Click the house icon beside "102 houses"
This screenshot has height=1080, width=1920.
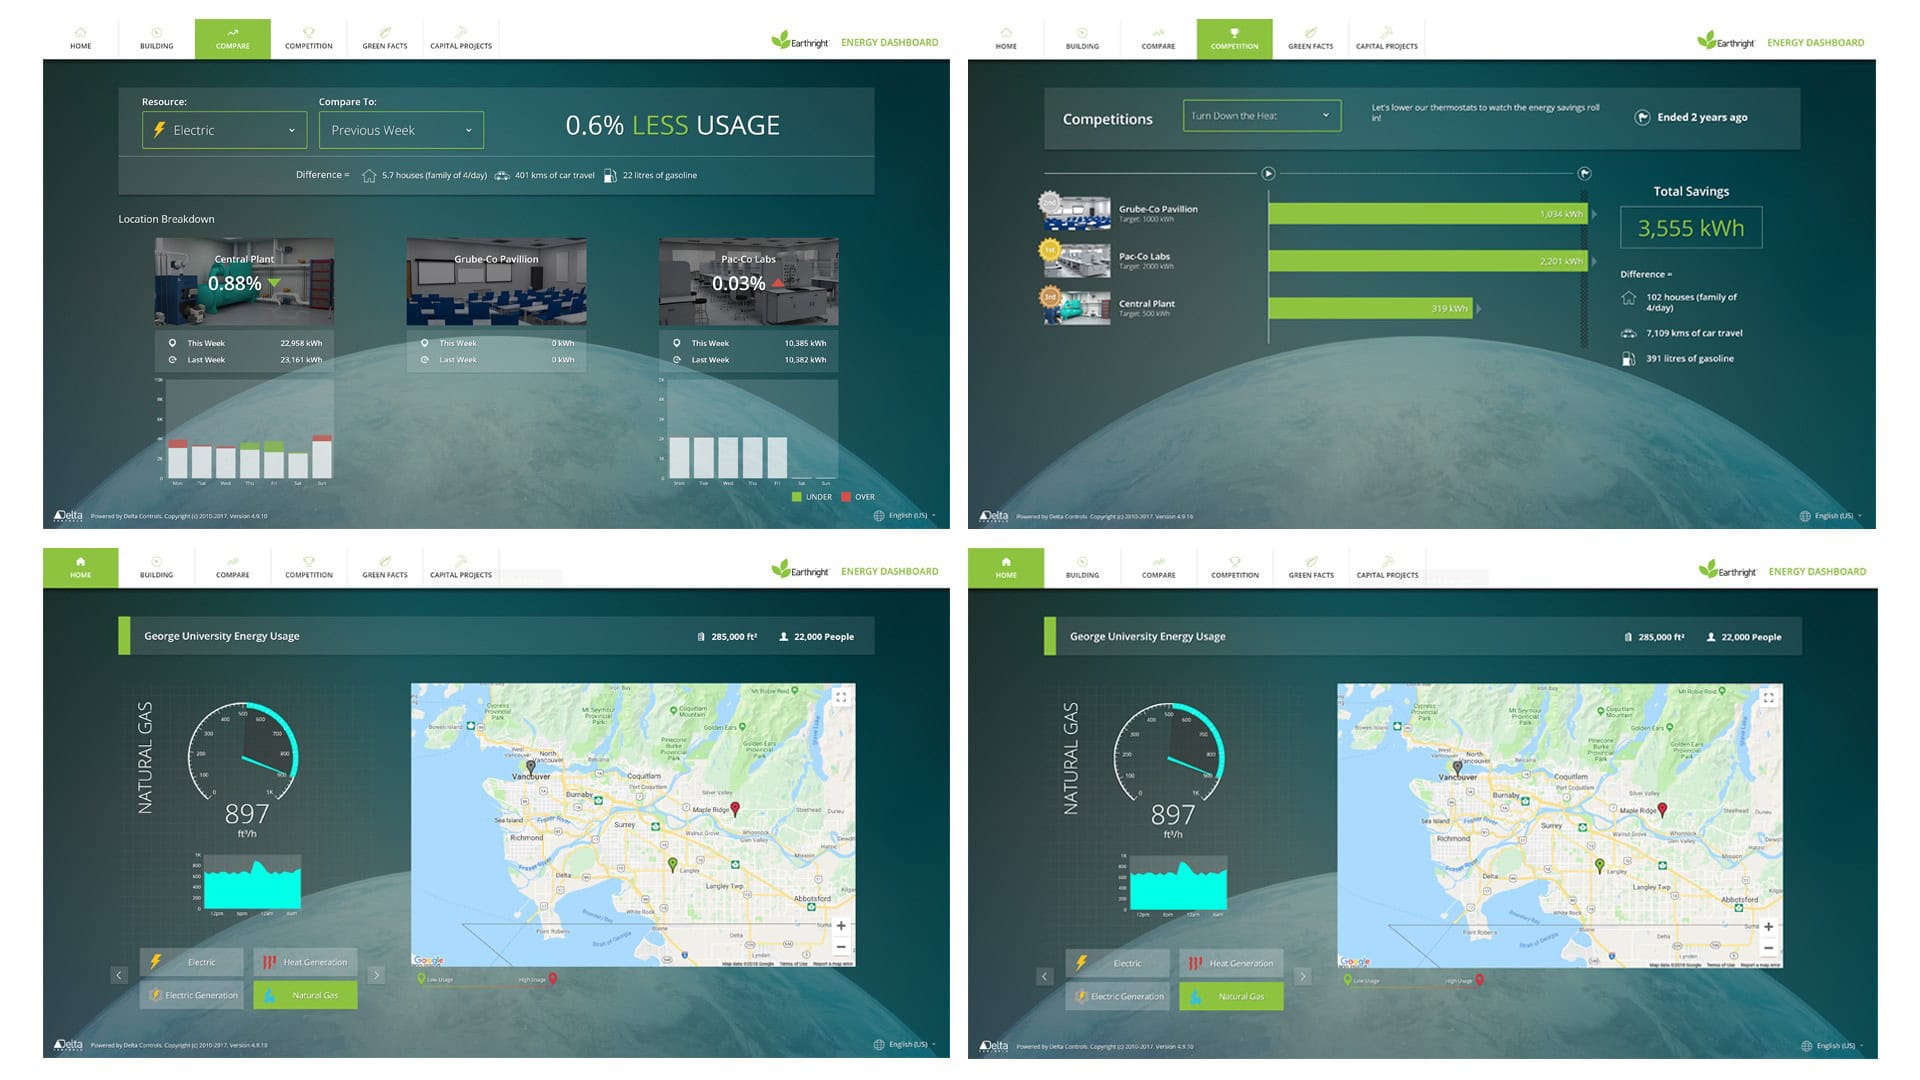coord(1628,298)
